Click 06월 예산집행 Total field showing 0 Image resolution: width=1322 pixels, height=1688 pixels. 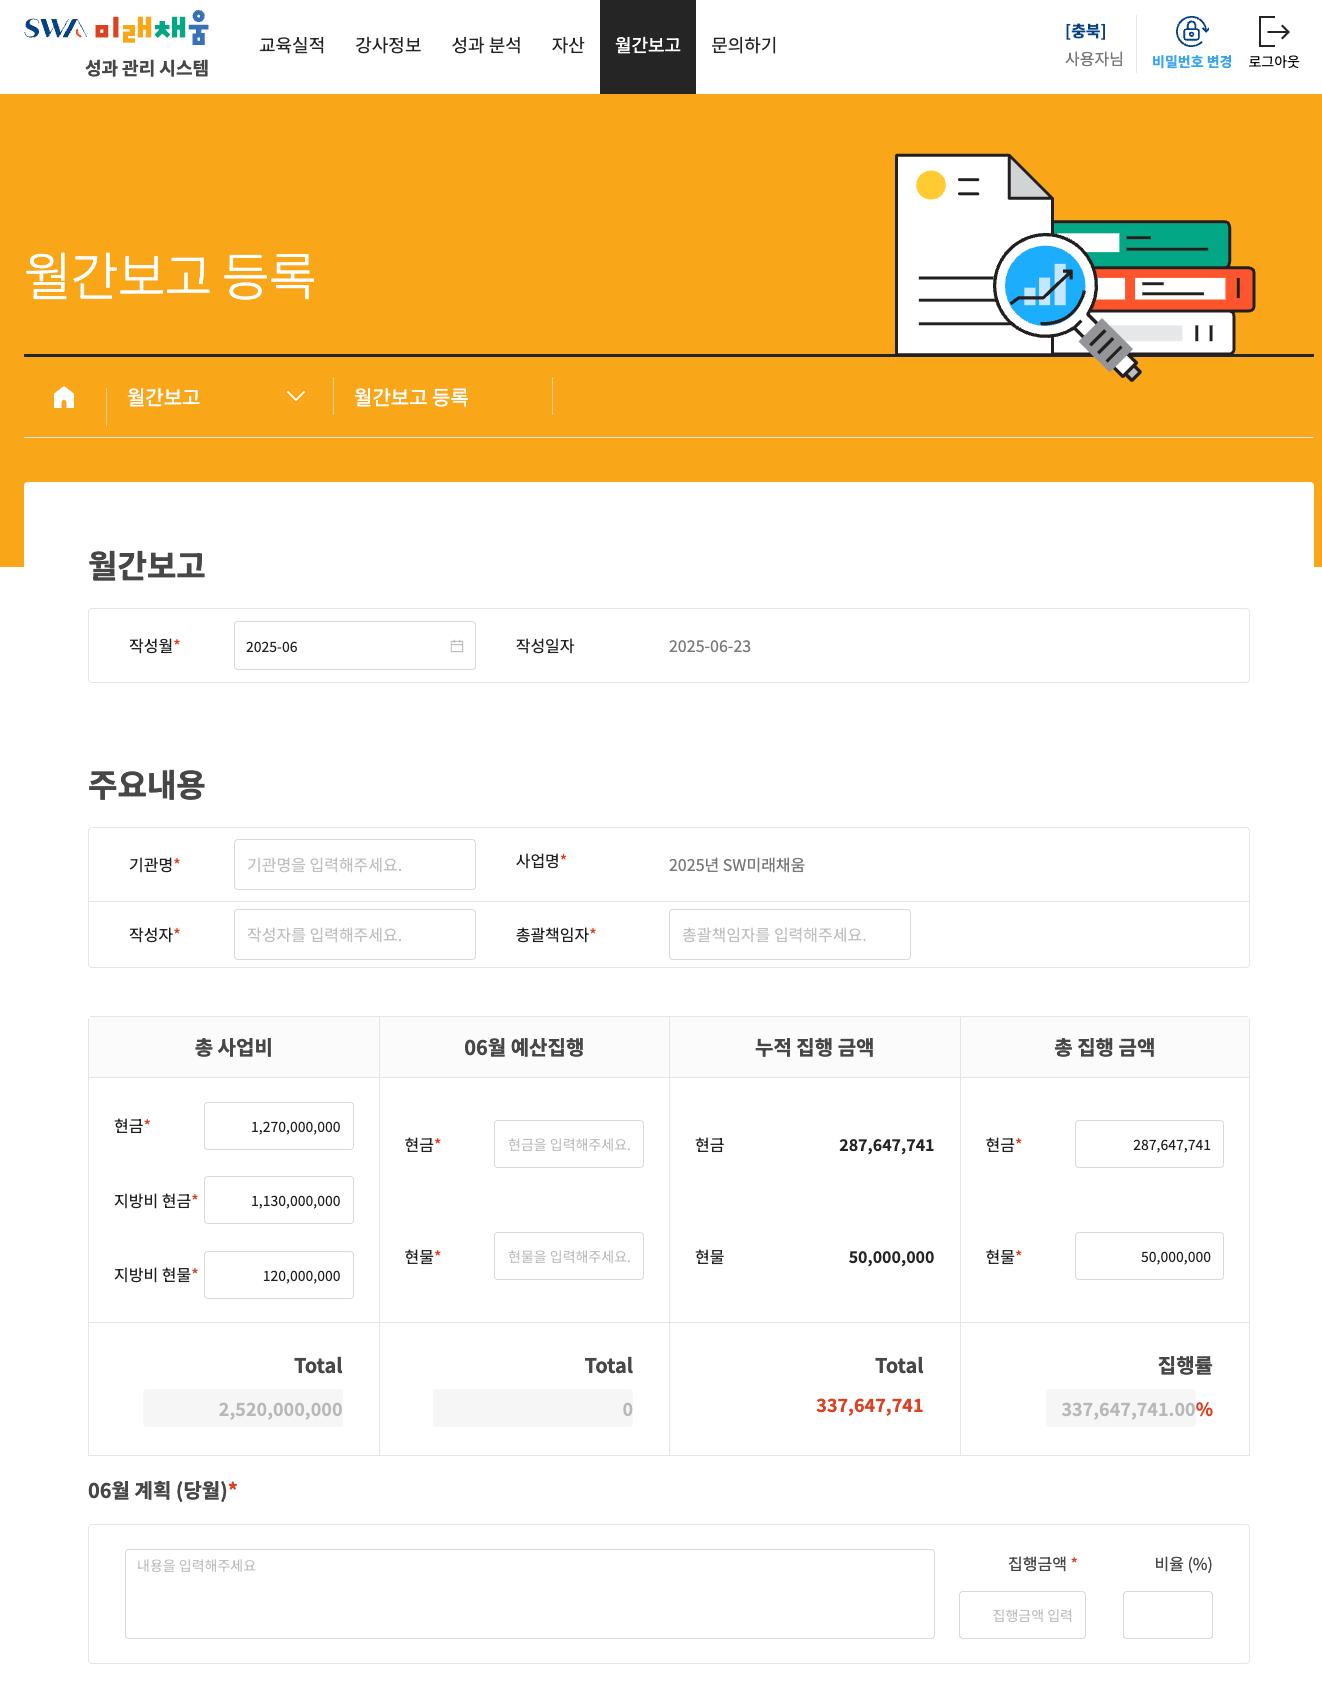point(533,1408)
